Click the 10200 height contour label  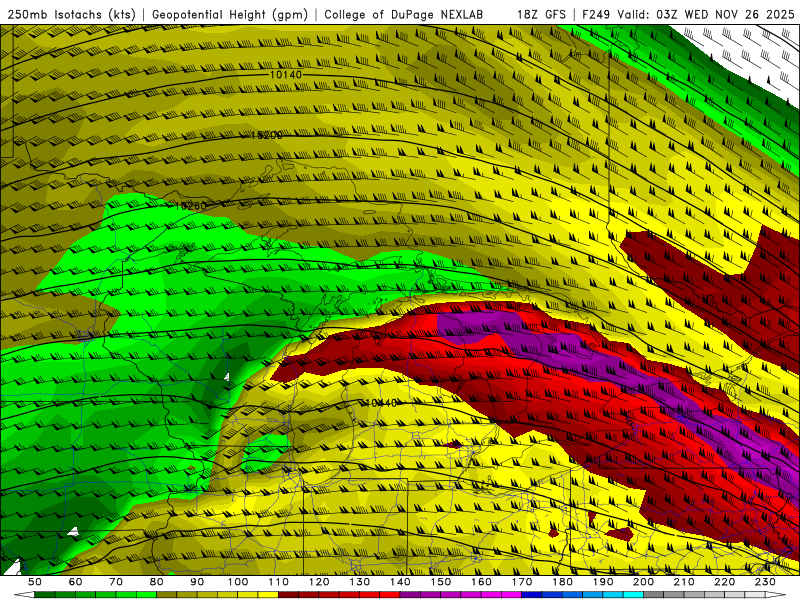(266, 135)
